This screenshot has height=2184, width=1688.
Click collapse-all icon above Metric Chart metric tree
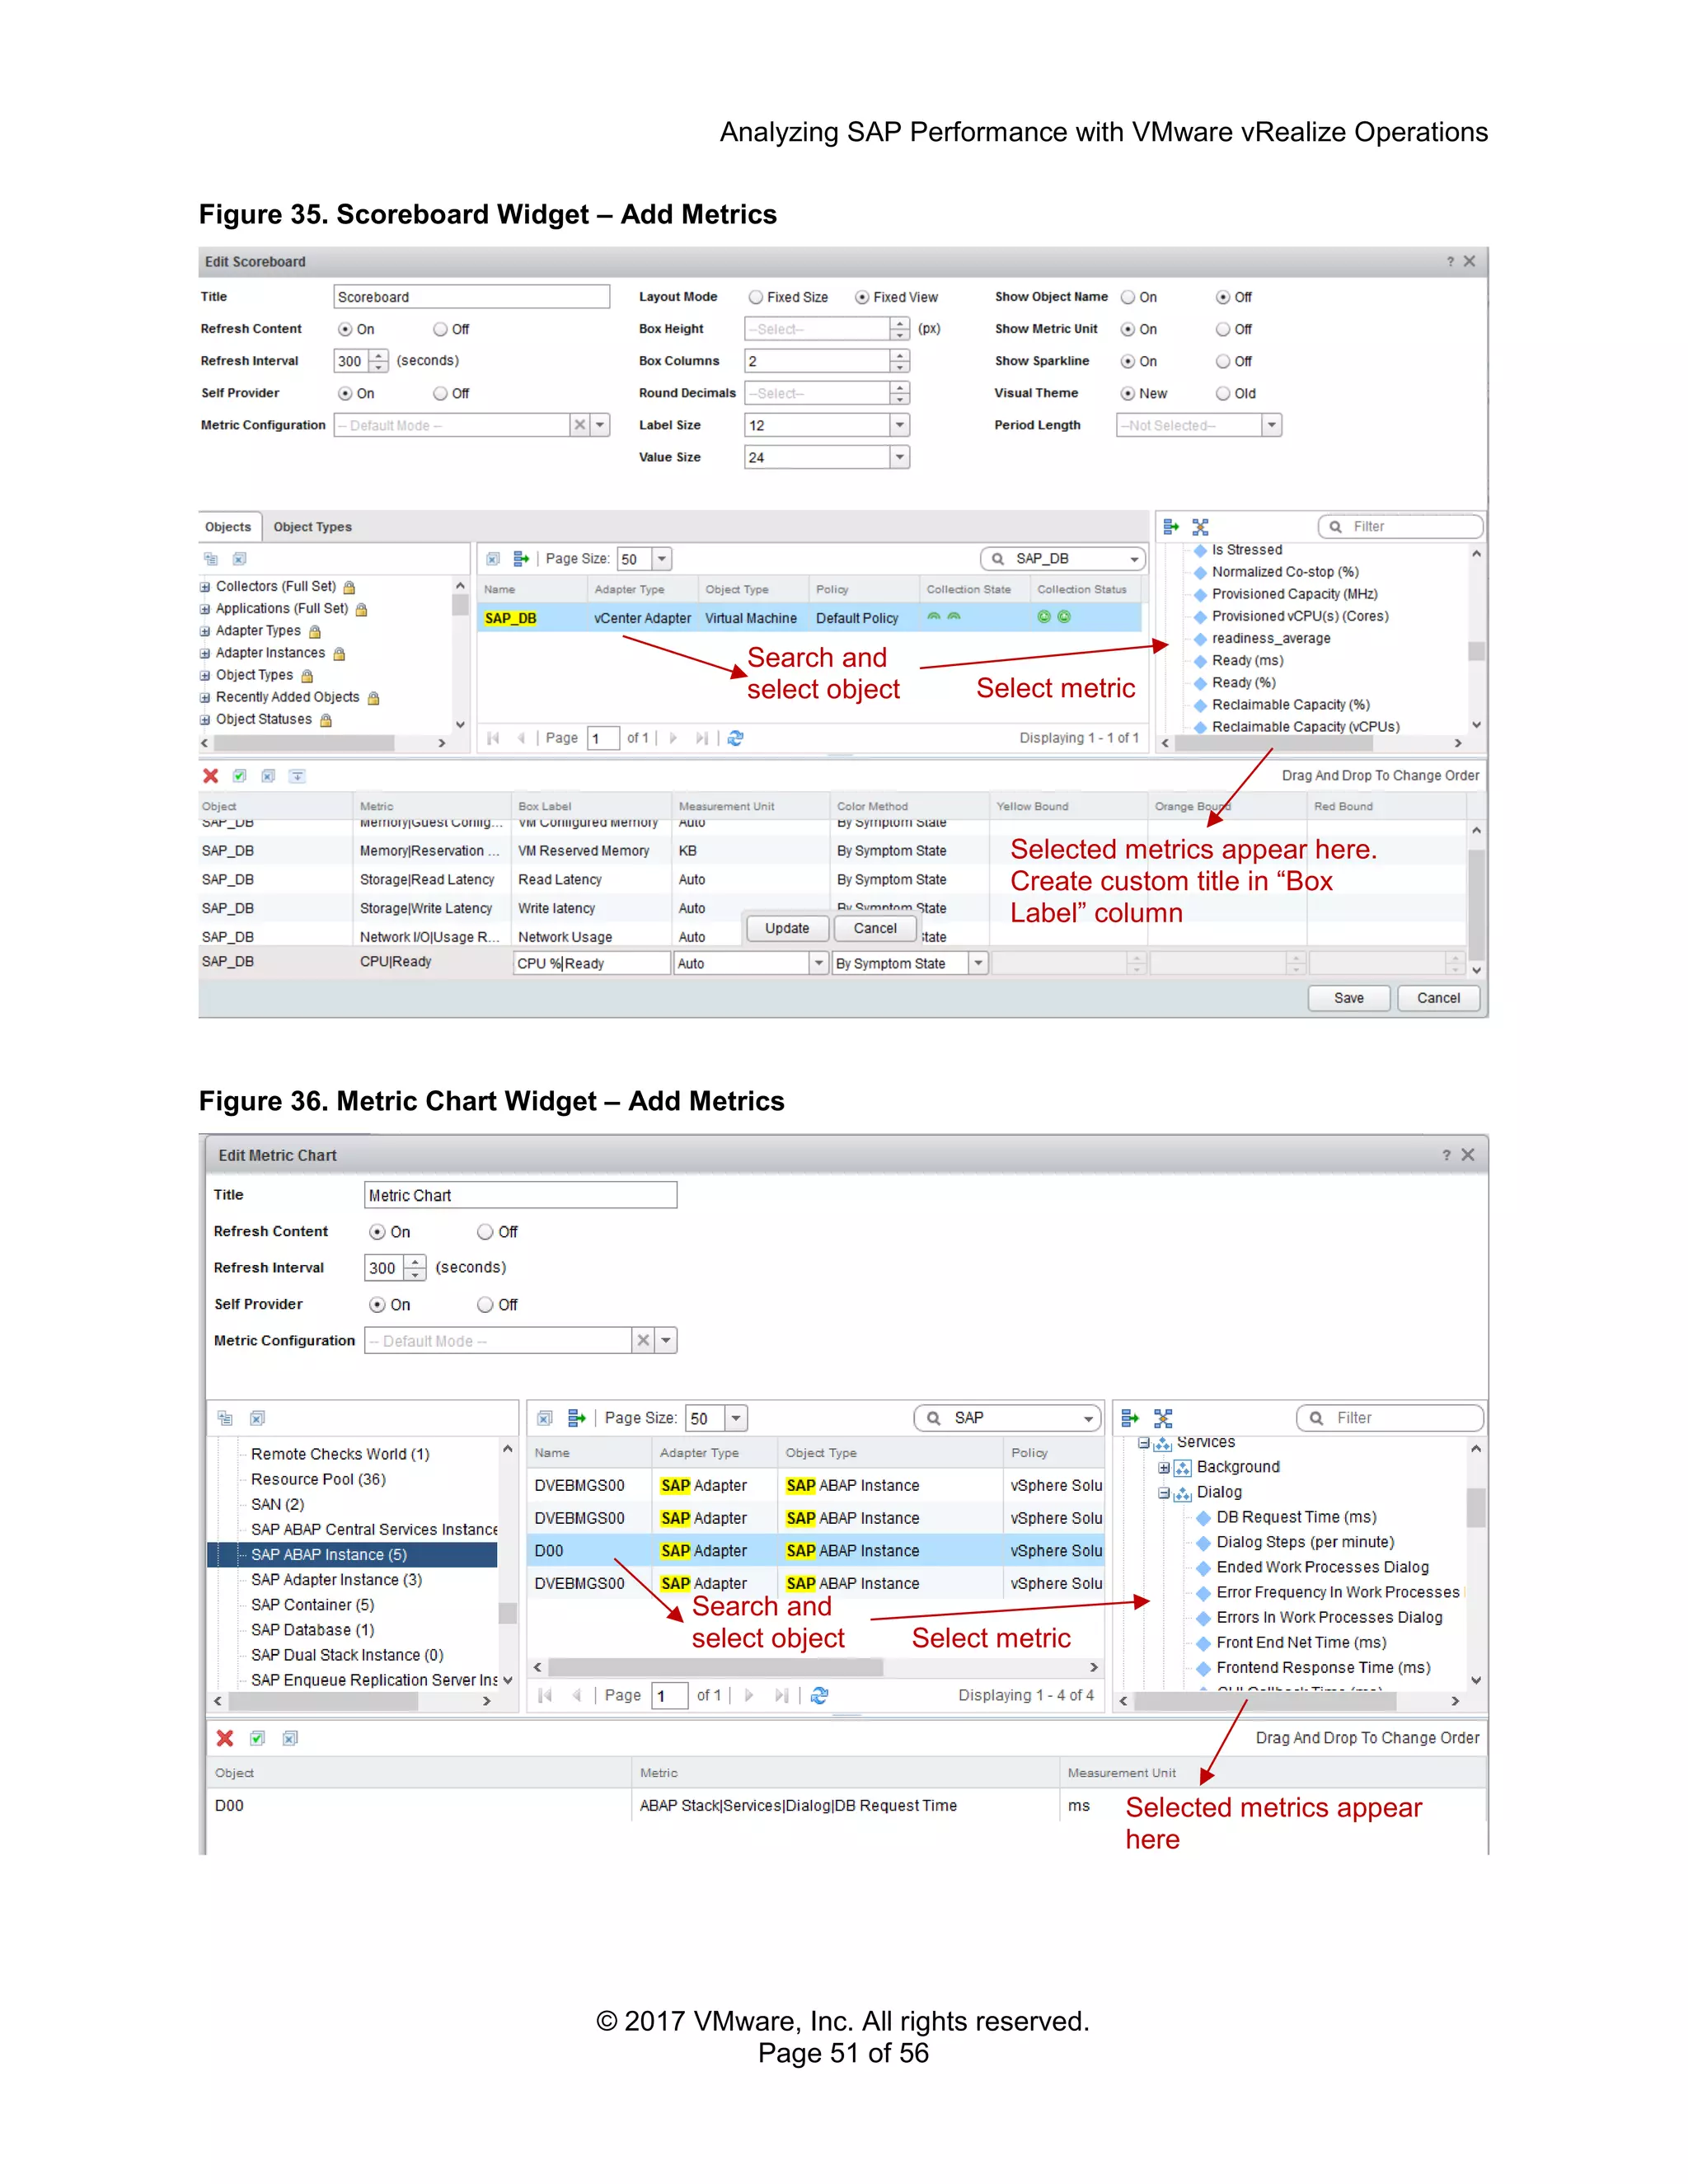coord(1131,1418)
